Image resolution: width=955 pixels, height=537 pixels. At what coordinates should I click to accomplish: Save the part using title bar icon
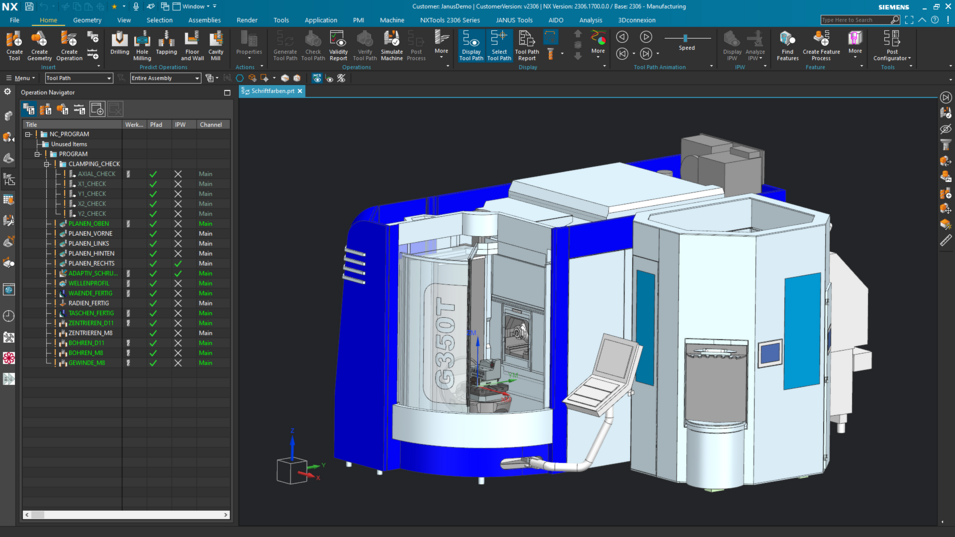tap(29, 7)
